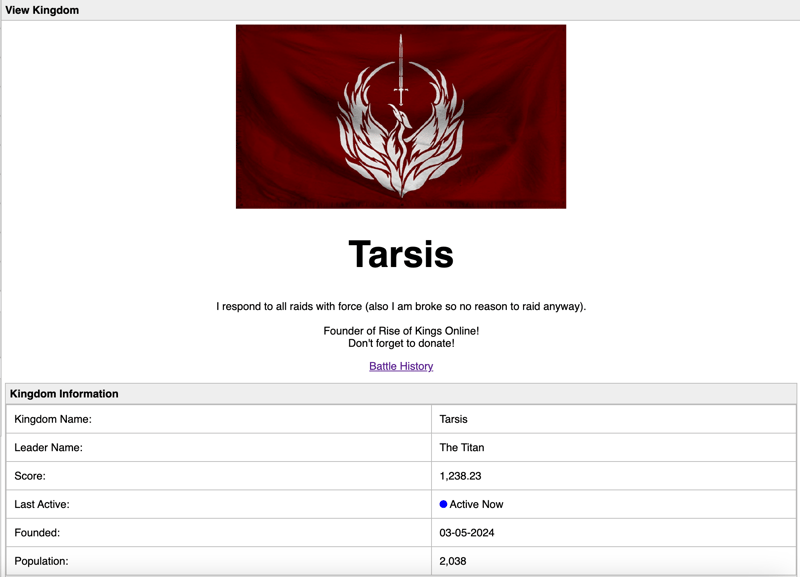The image size is (800, 577).
Task: Click the Founded row label
Action: pyautogui.click(x=37, y=533)
